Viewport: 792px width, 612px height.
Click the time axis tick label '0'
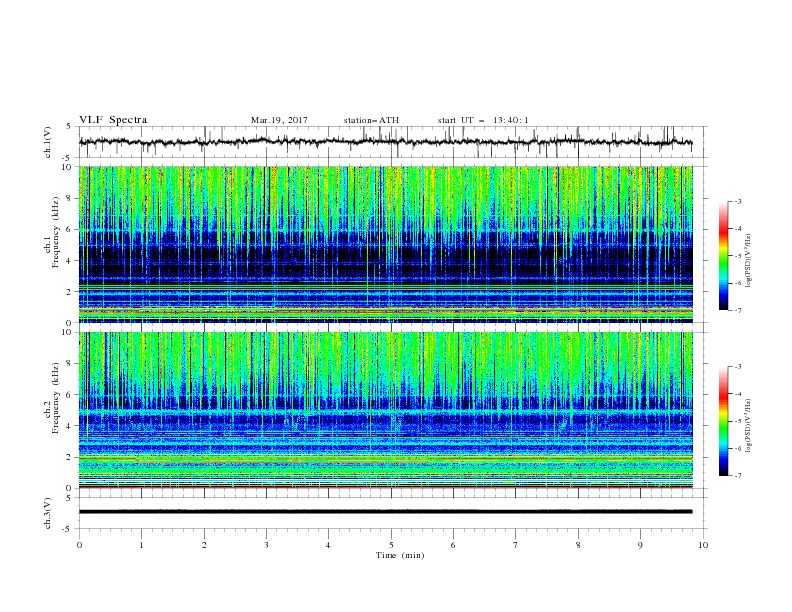[79, 545]
